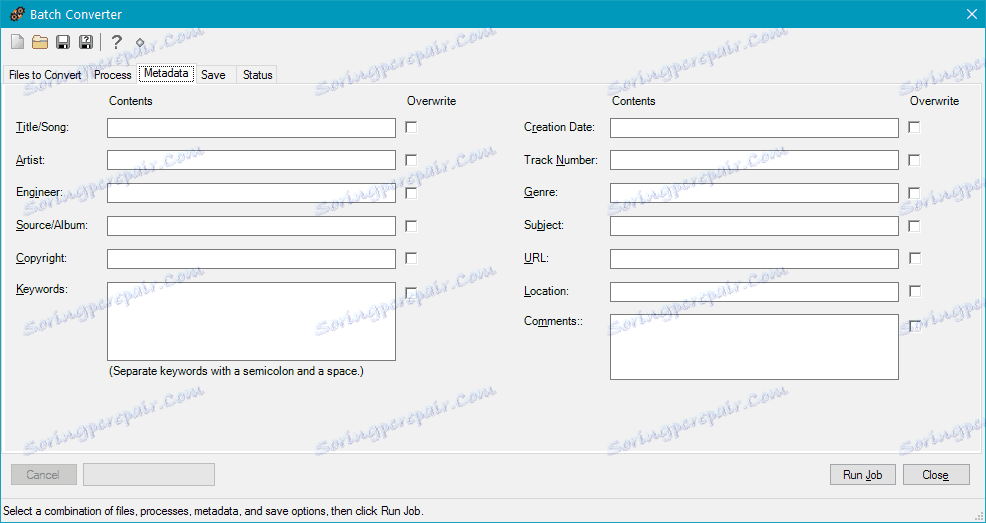The image size is (986, 523).
Task: Click the Comments text box
Action: click(x=754, y=347)
